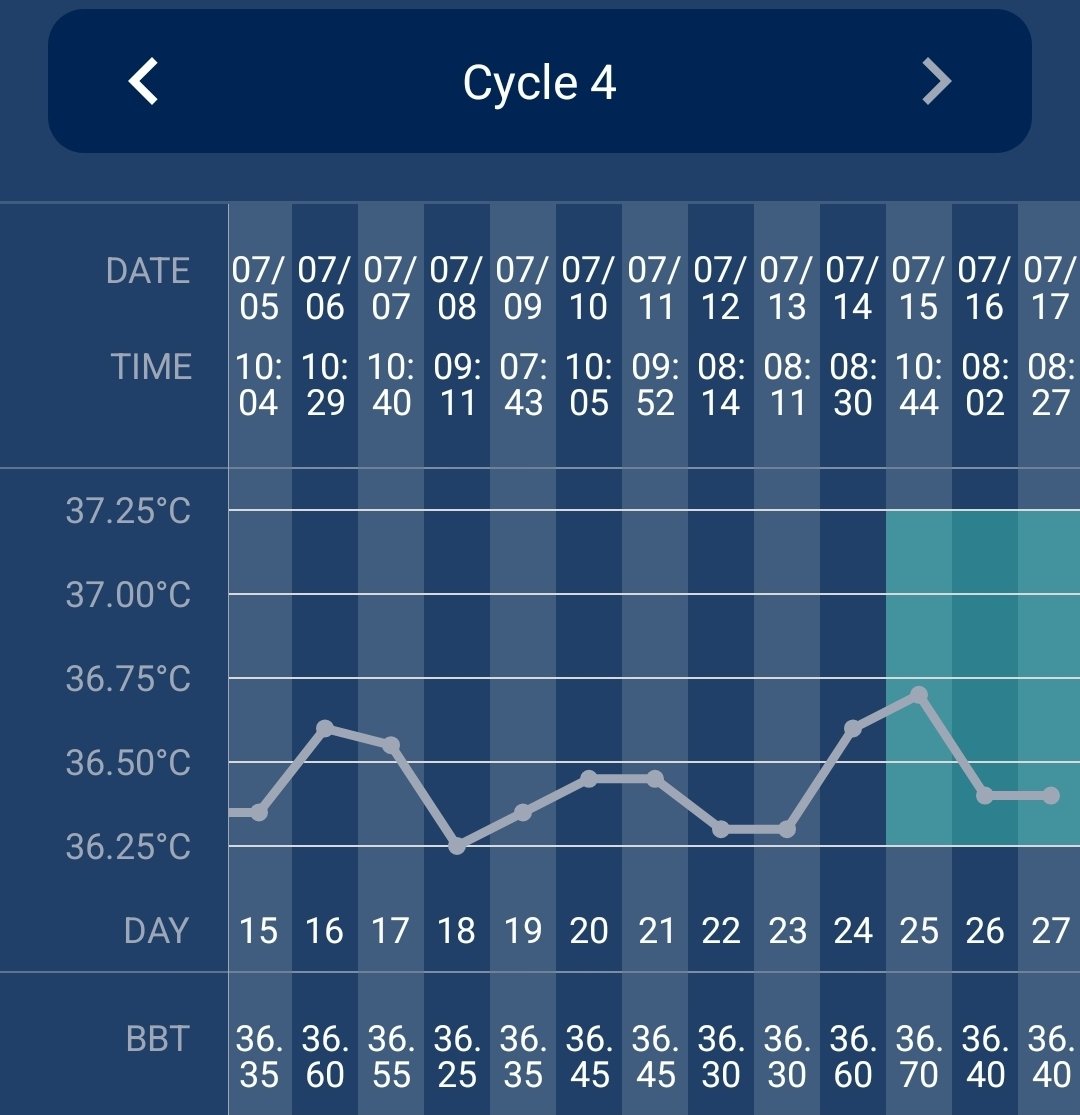Select the 07/12 date column header
The width and height of the screenshot is (1080, 1115).
[720, 288]
